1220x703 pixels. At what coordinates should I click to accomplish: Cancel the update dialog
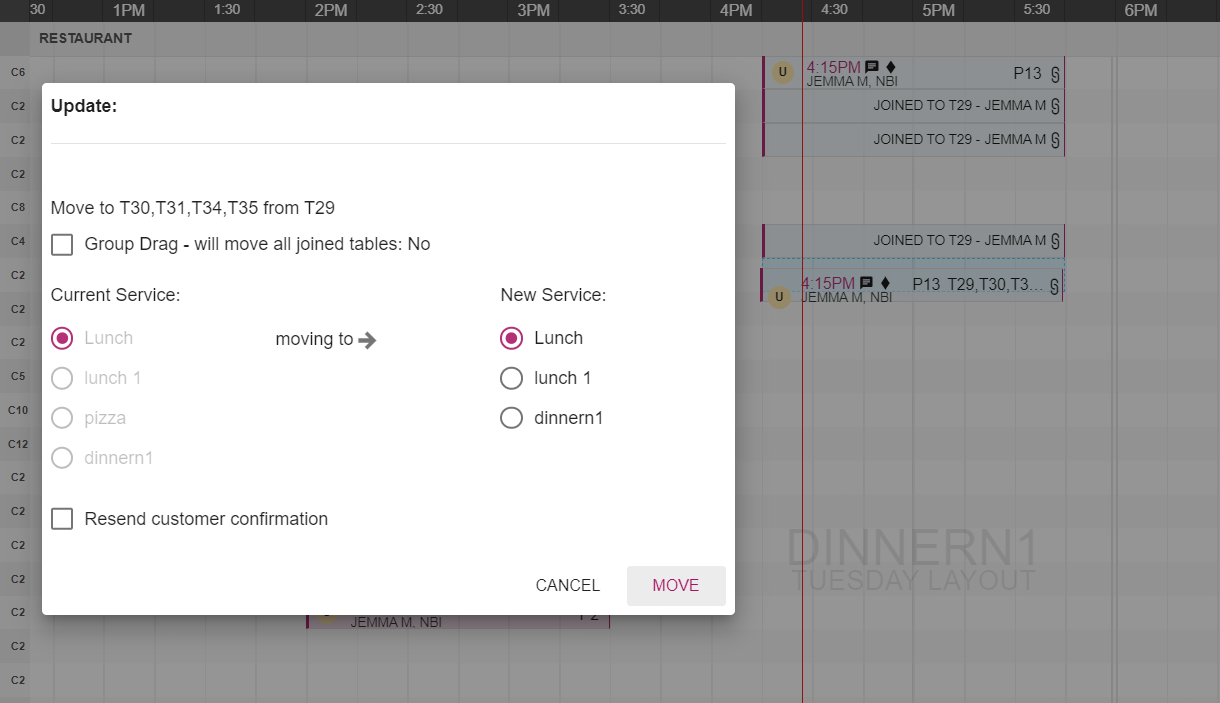567,586
